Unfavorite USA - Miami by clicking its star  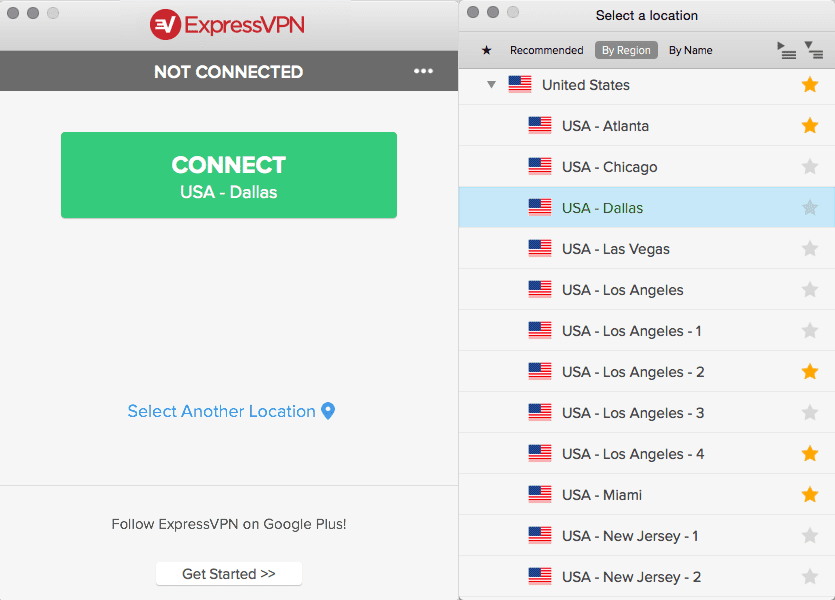[x=810, y=494]
